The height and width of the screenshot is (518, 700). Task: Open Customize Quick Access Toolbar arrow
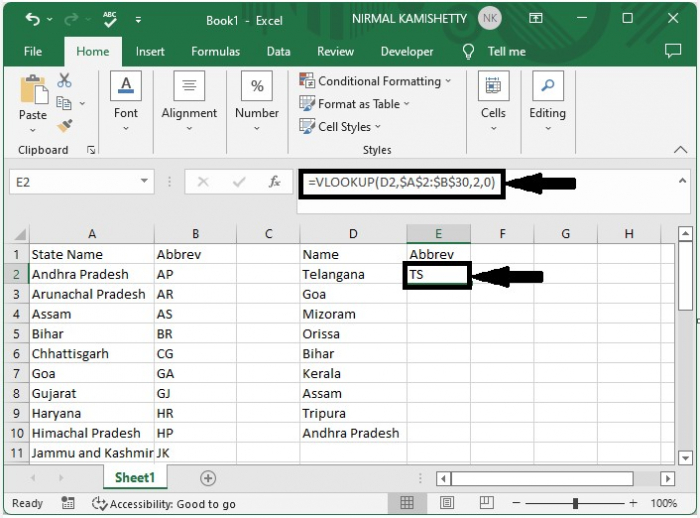pyautogui.click(x=138, y=20)
